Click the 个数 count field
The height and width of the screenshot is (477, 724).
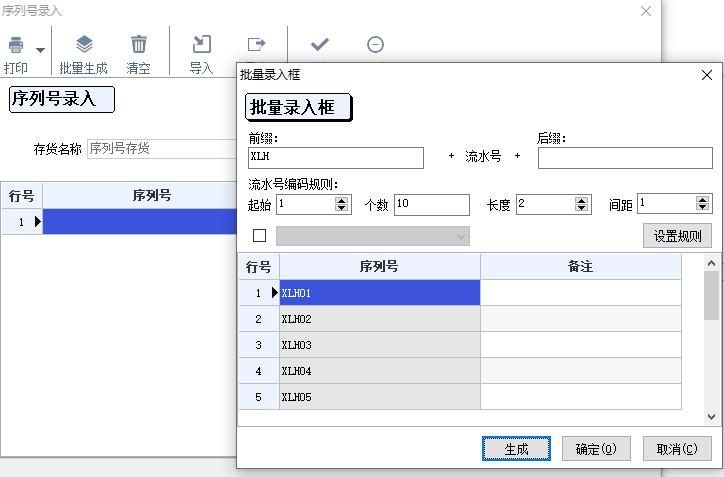pos(432,205)
